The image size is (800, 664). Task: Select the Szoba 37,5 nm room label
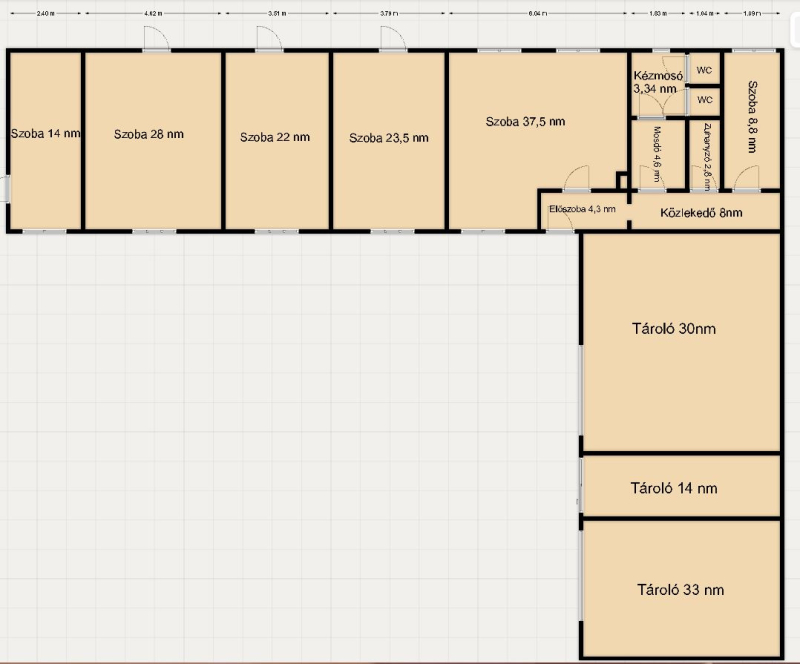click(526, 122)
